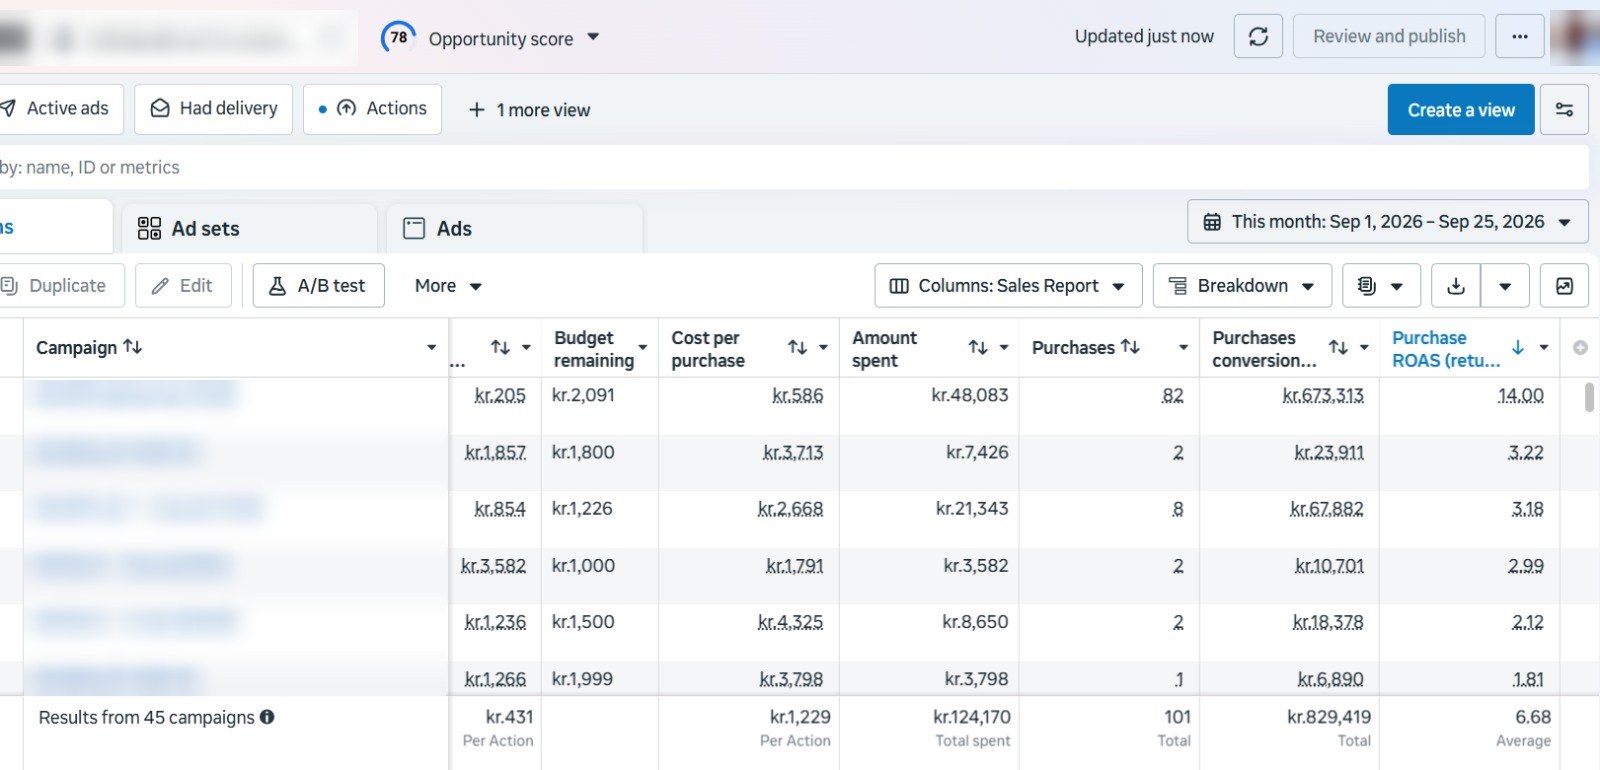This screenshot has width=1600, height=770.
Task: Click 1 more view link
Action: pyautogui.click(x=530, y=110)
